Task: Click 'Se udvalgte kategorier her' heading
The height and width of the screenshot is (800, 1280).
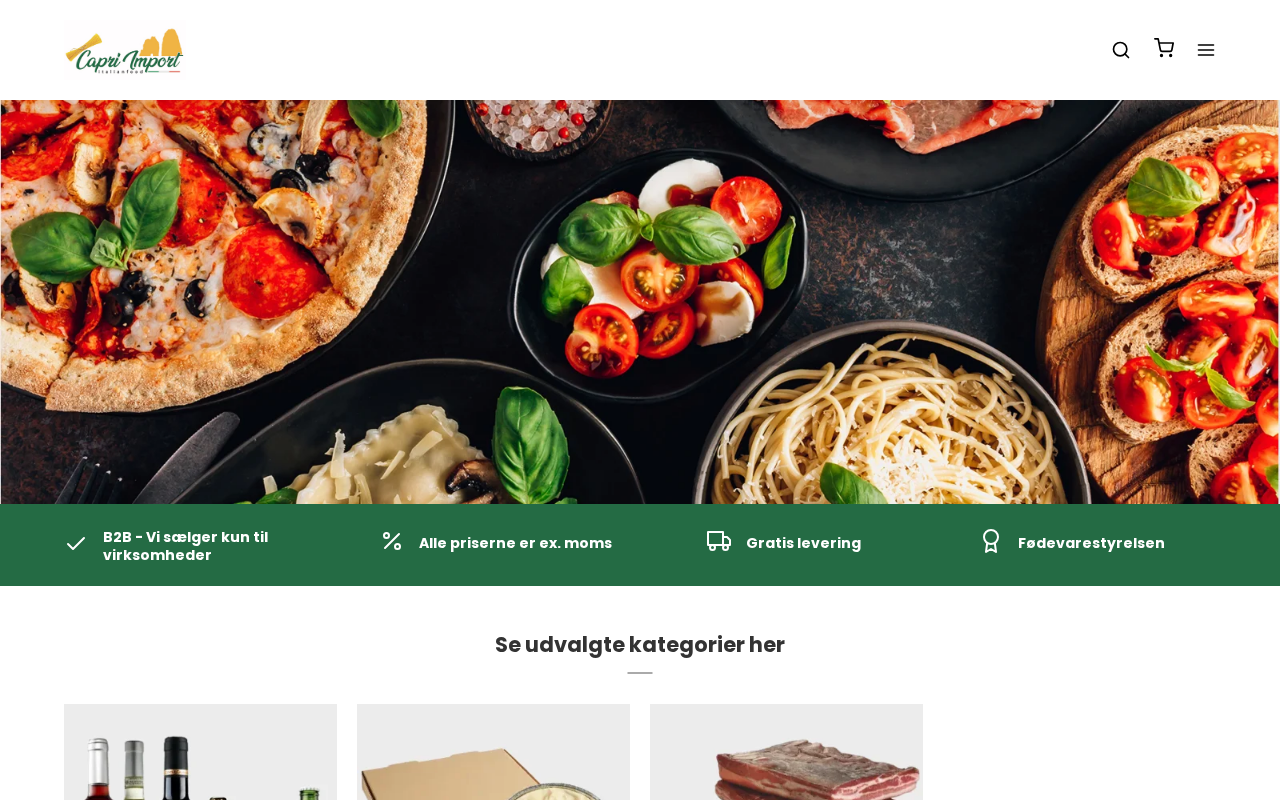Action: [640, 645]
